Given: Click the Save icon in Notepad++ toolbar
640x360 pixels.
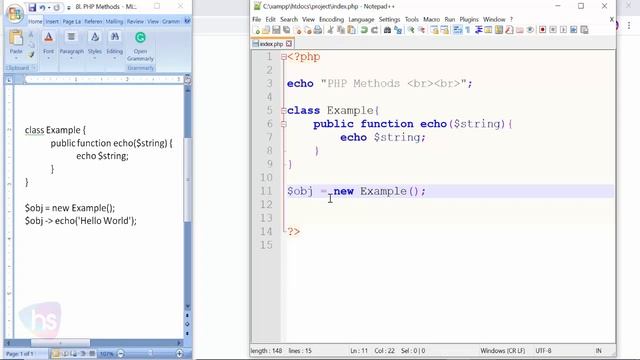Looking at the screenshot, I should coord(276,30).
